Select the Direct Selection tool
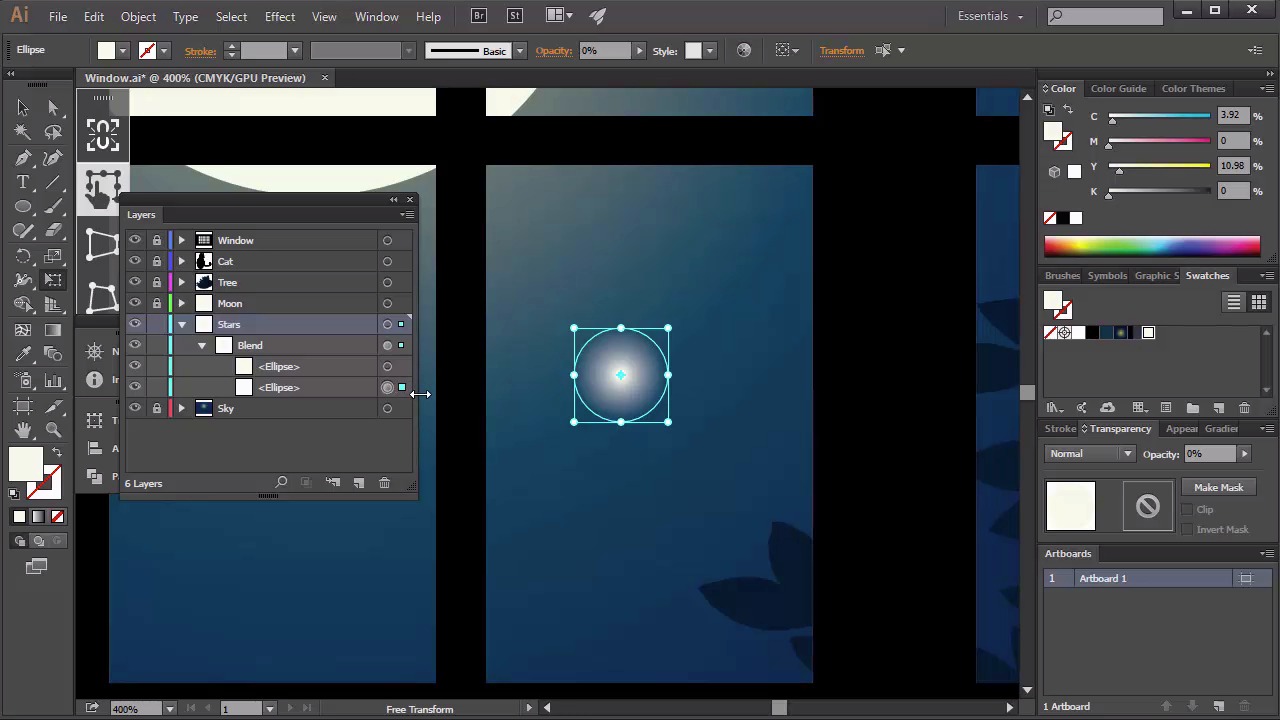This screenshot has height=720, width=1280. point(54,108)
